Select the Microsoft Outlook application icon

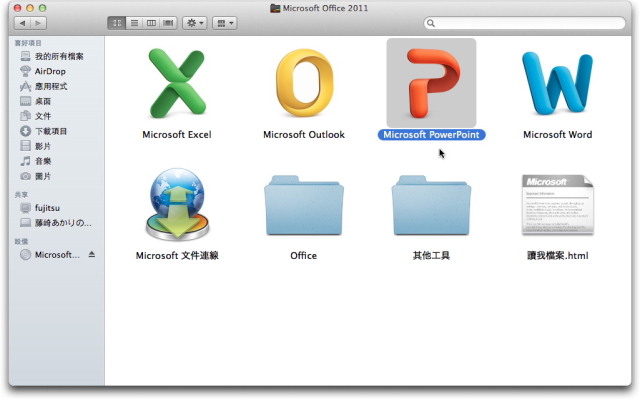pyautogui.click(x=304, y=83)
